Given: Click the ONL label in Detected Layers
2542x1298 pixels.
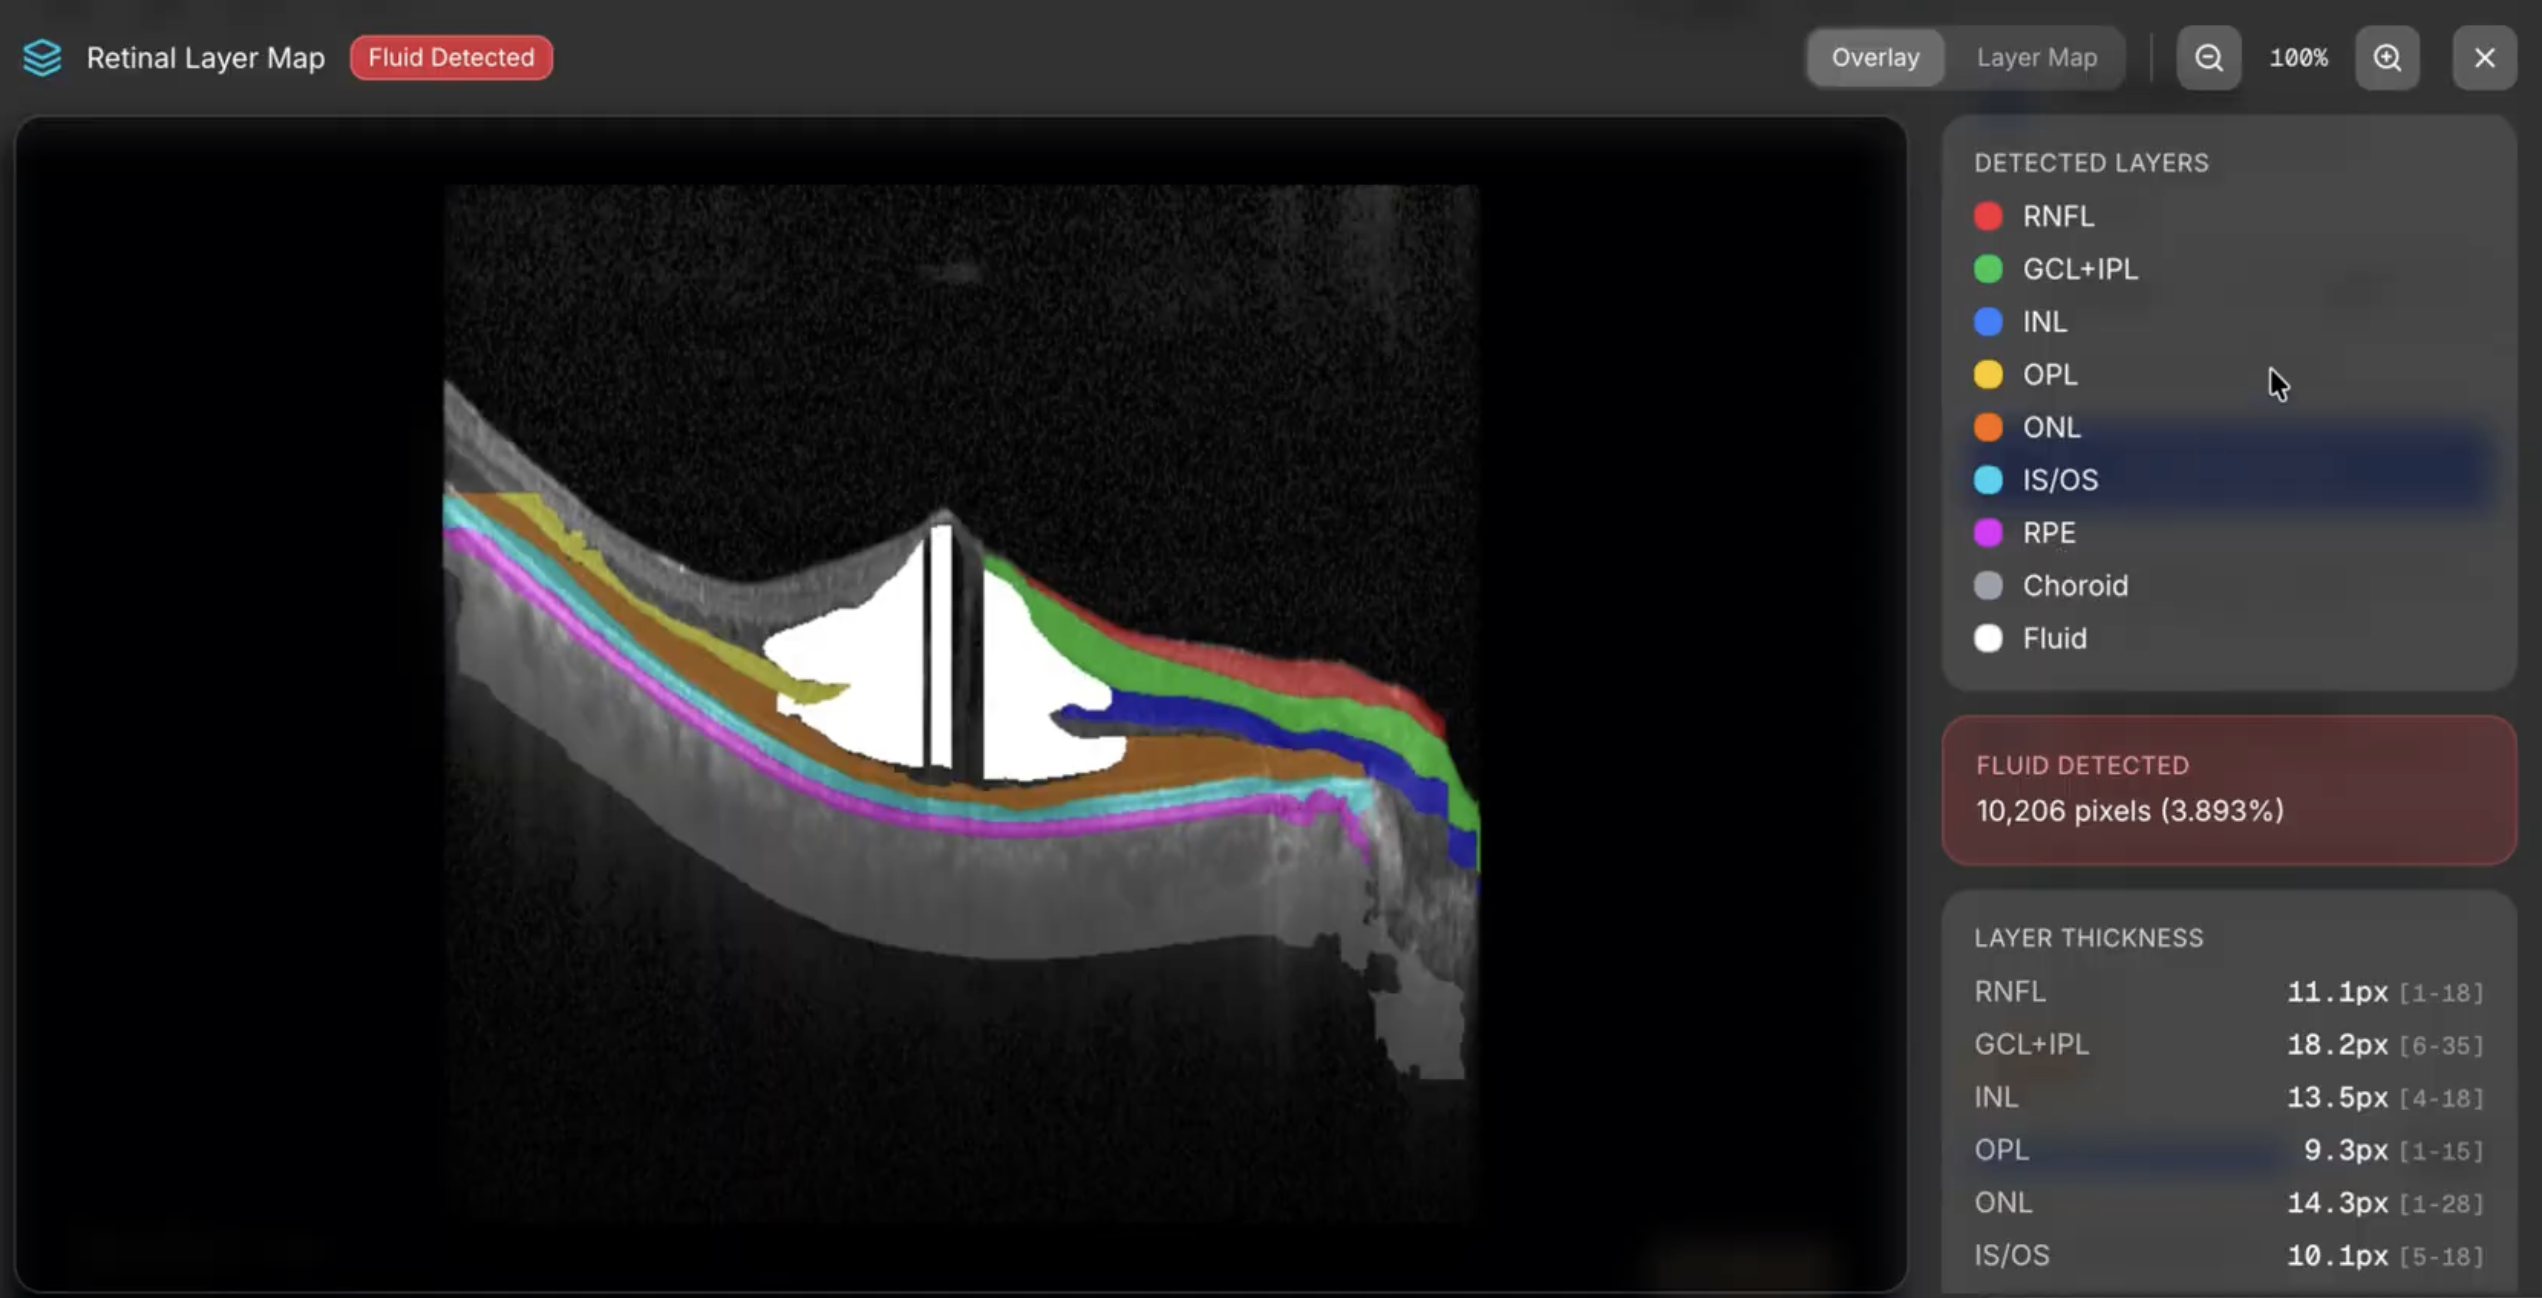Looking at the screenshot, I should click(2052, 427).
